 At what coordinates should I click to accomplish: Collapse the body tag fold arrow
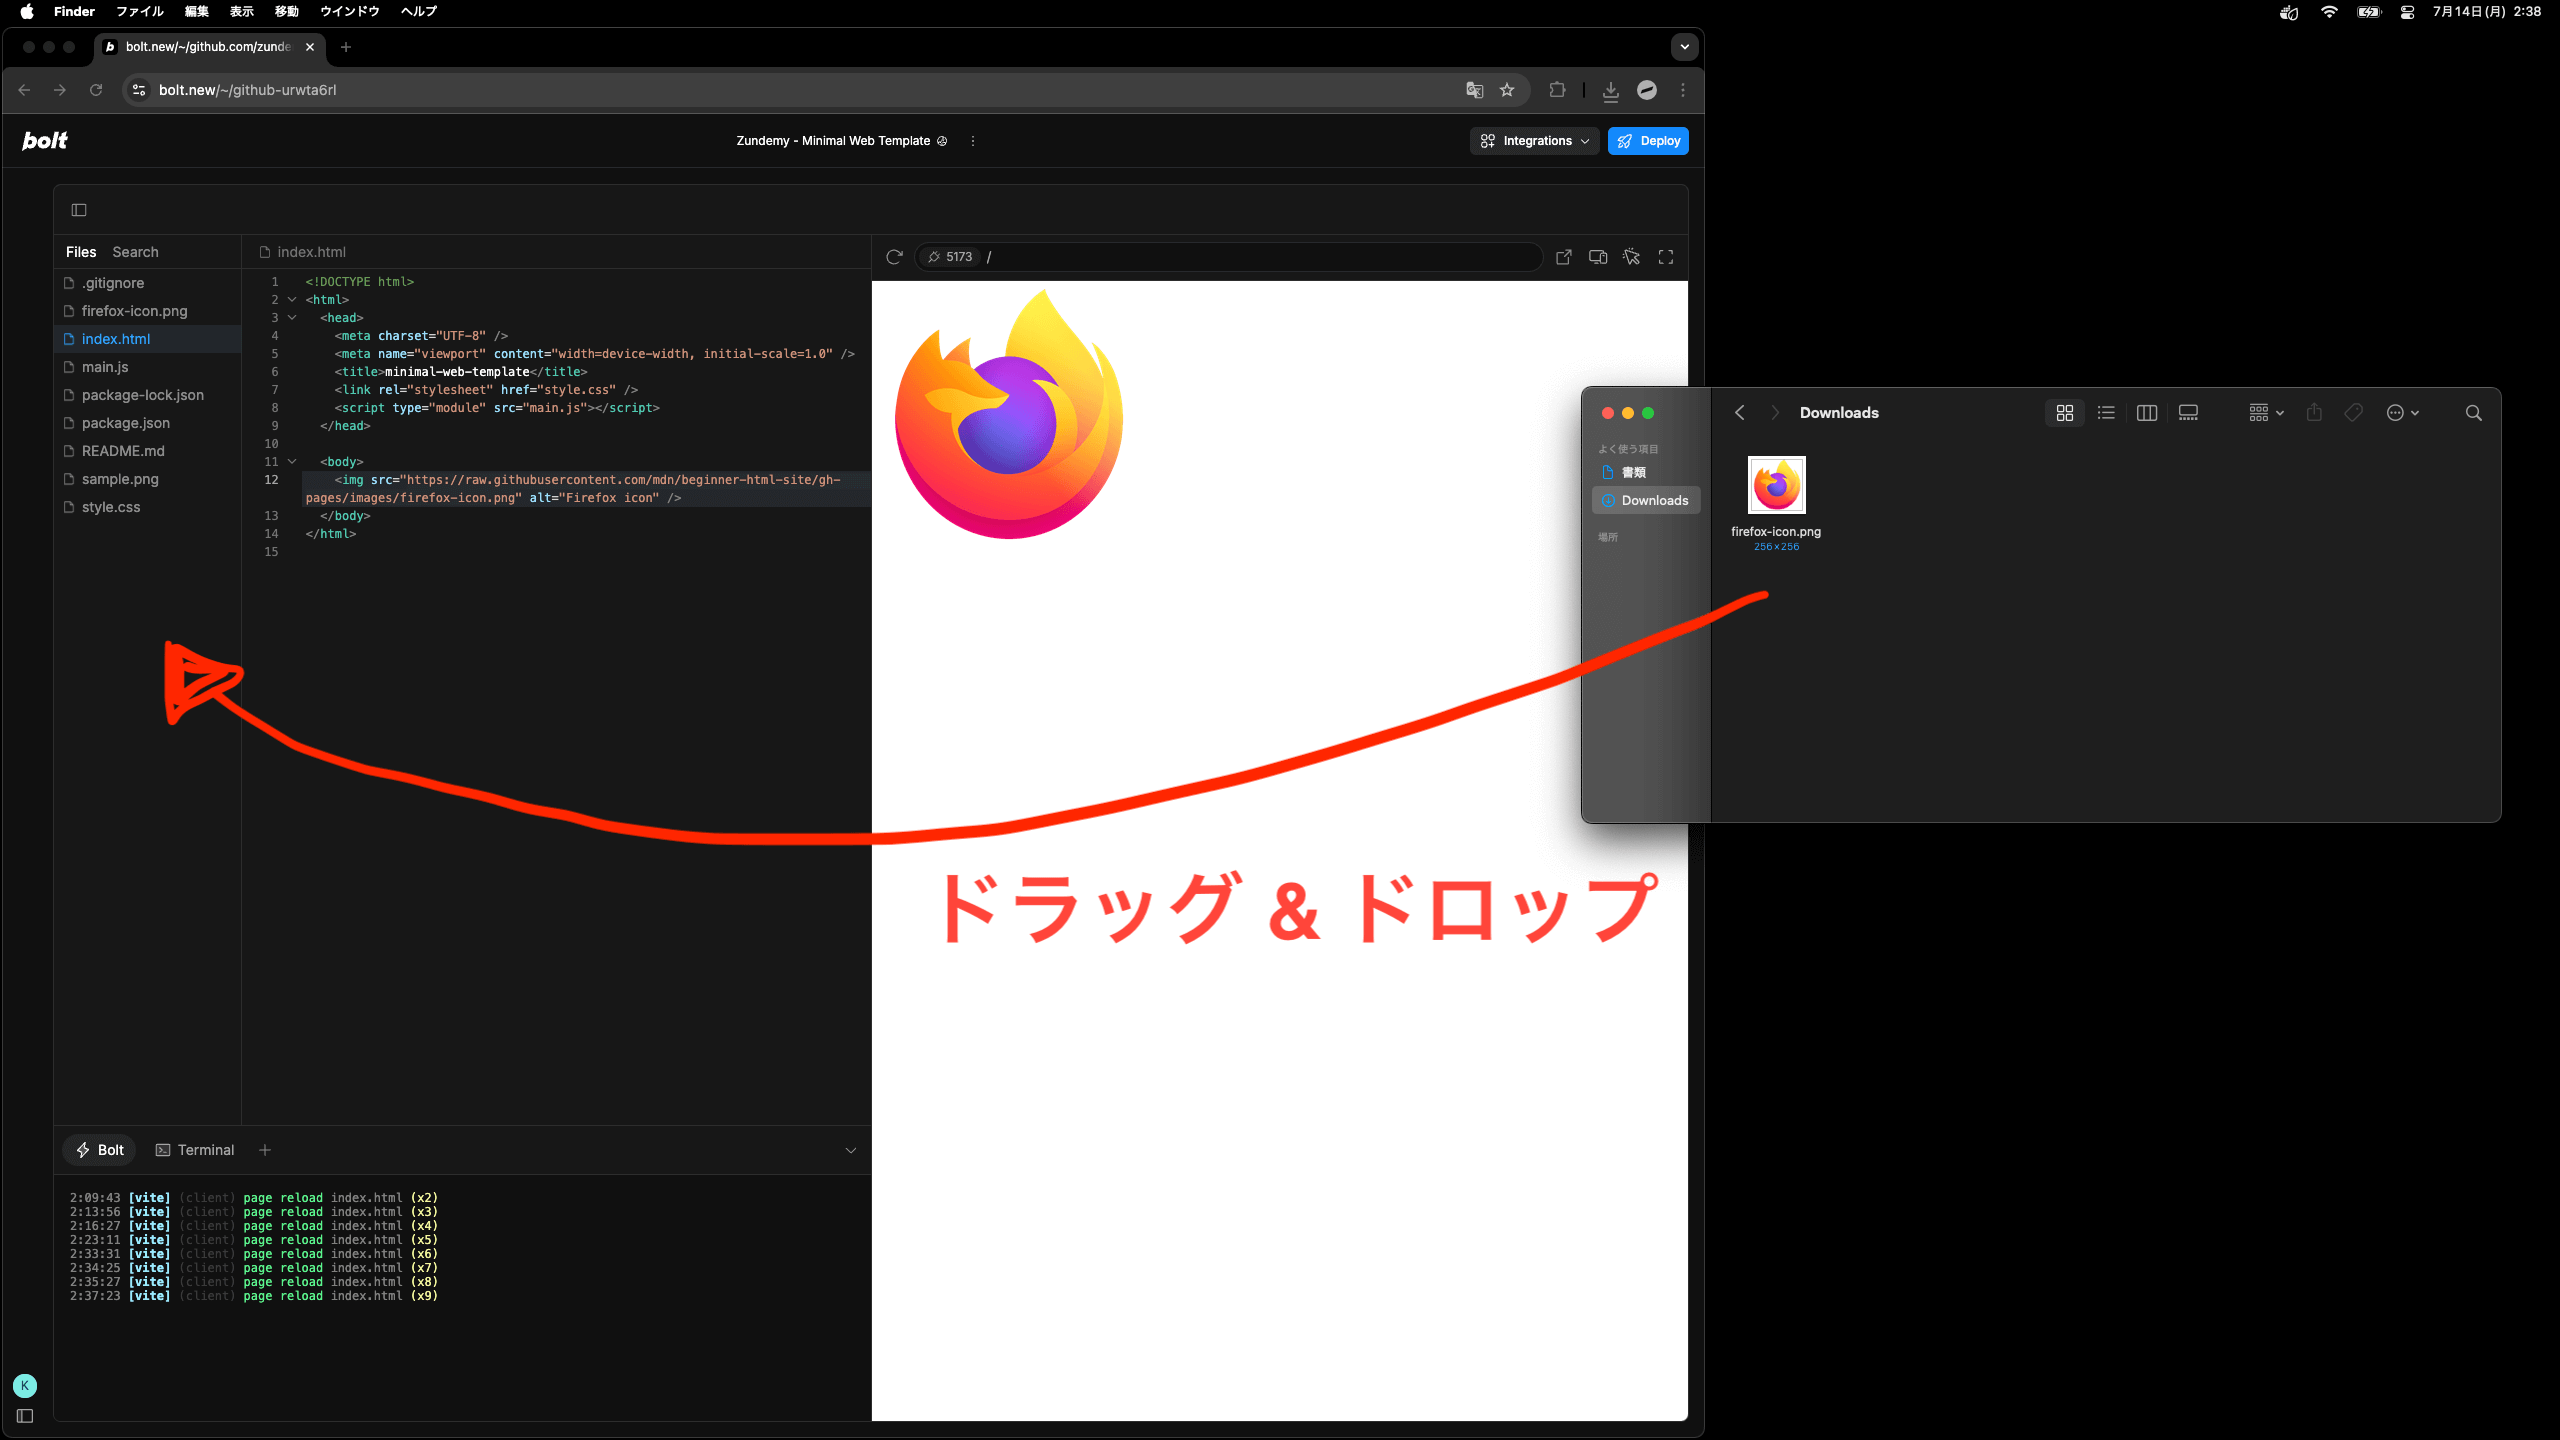tap(292, 462)
